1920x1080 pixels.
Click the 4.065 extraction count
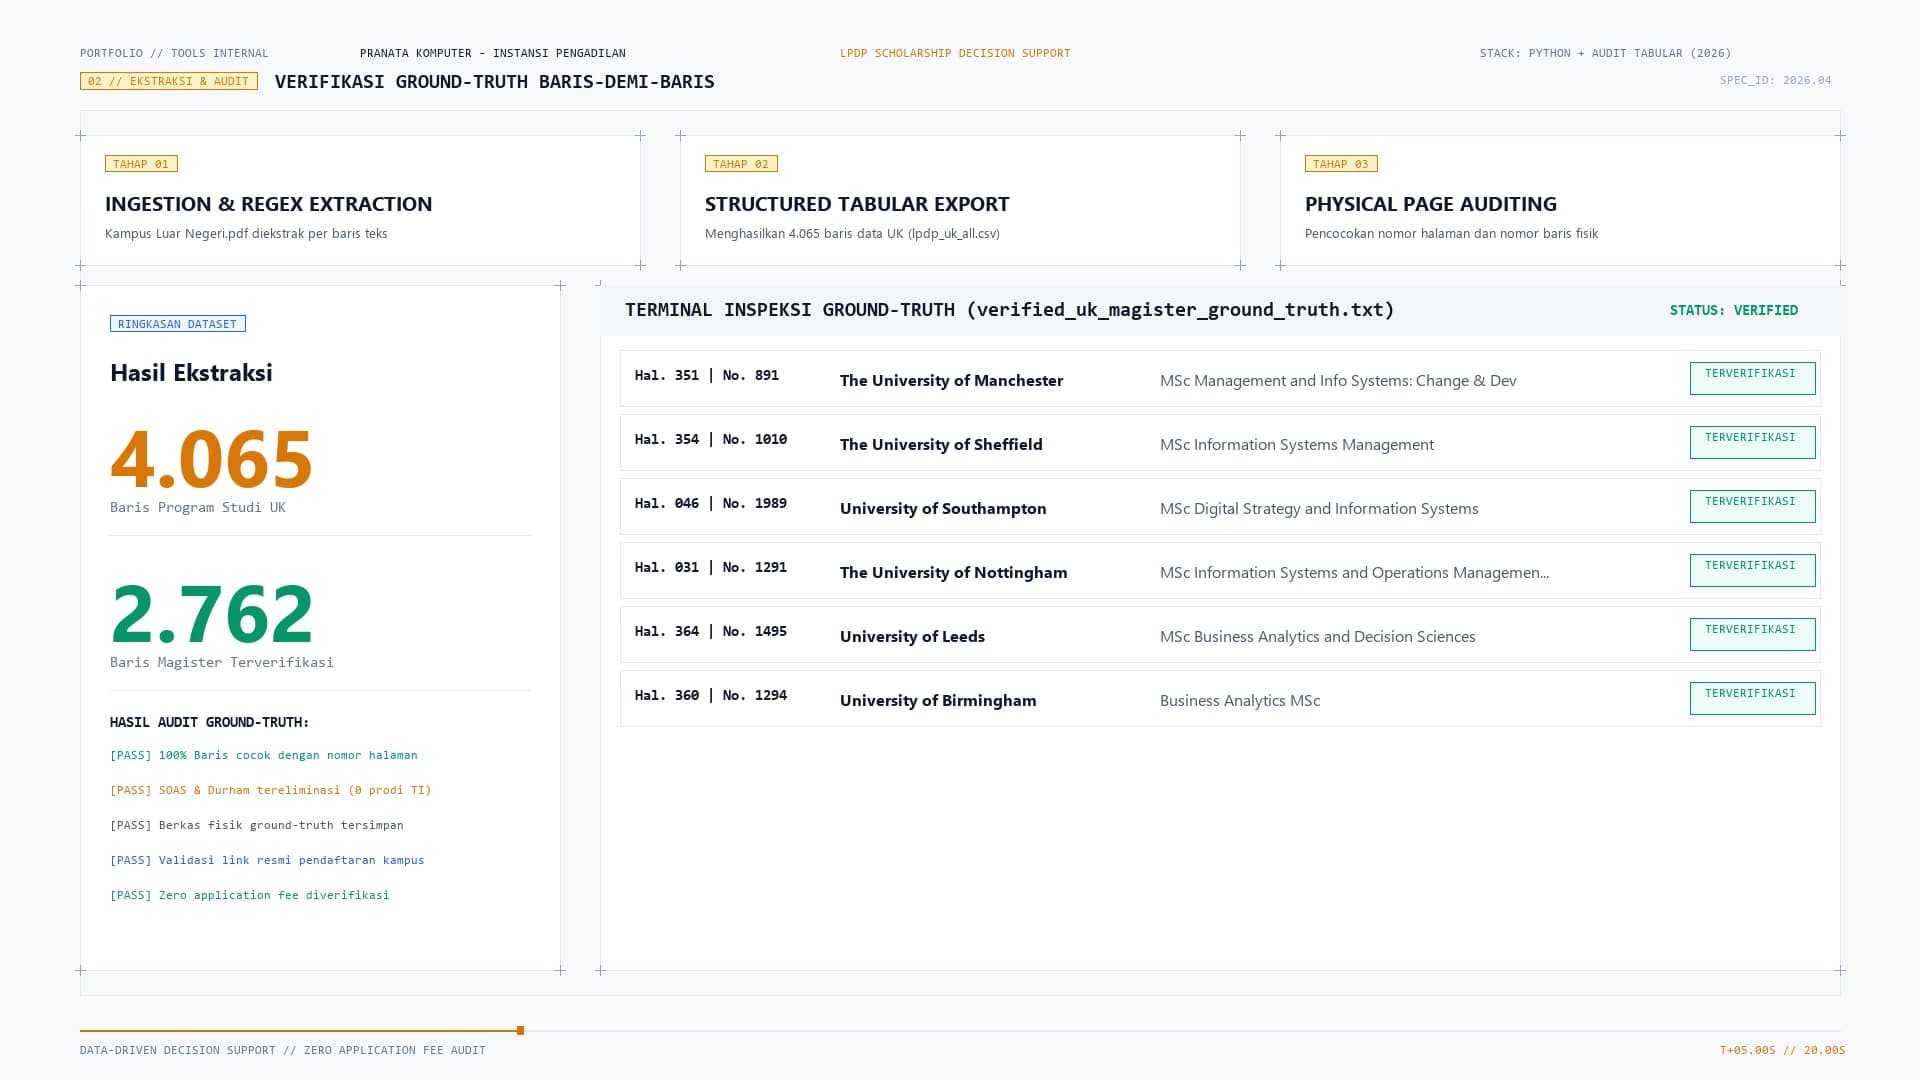(x=211, y=459)
